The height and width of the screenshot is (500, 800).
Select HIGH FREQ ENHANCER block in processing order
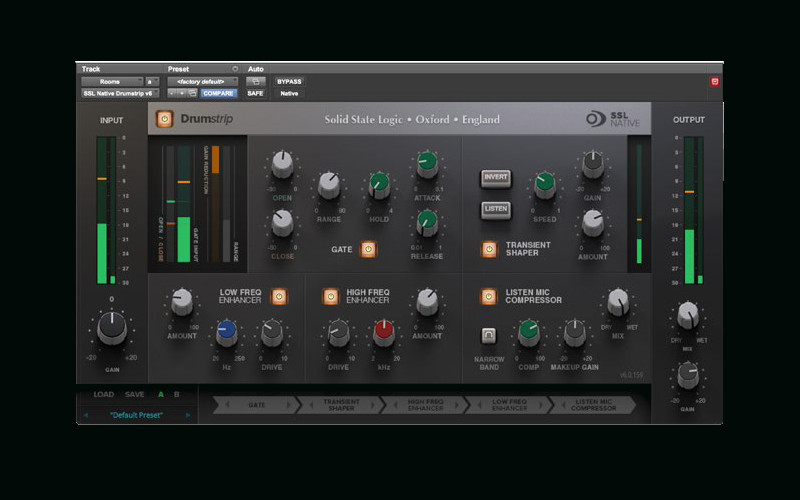point(426,405)
